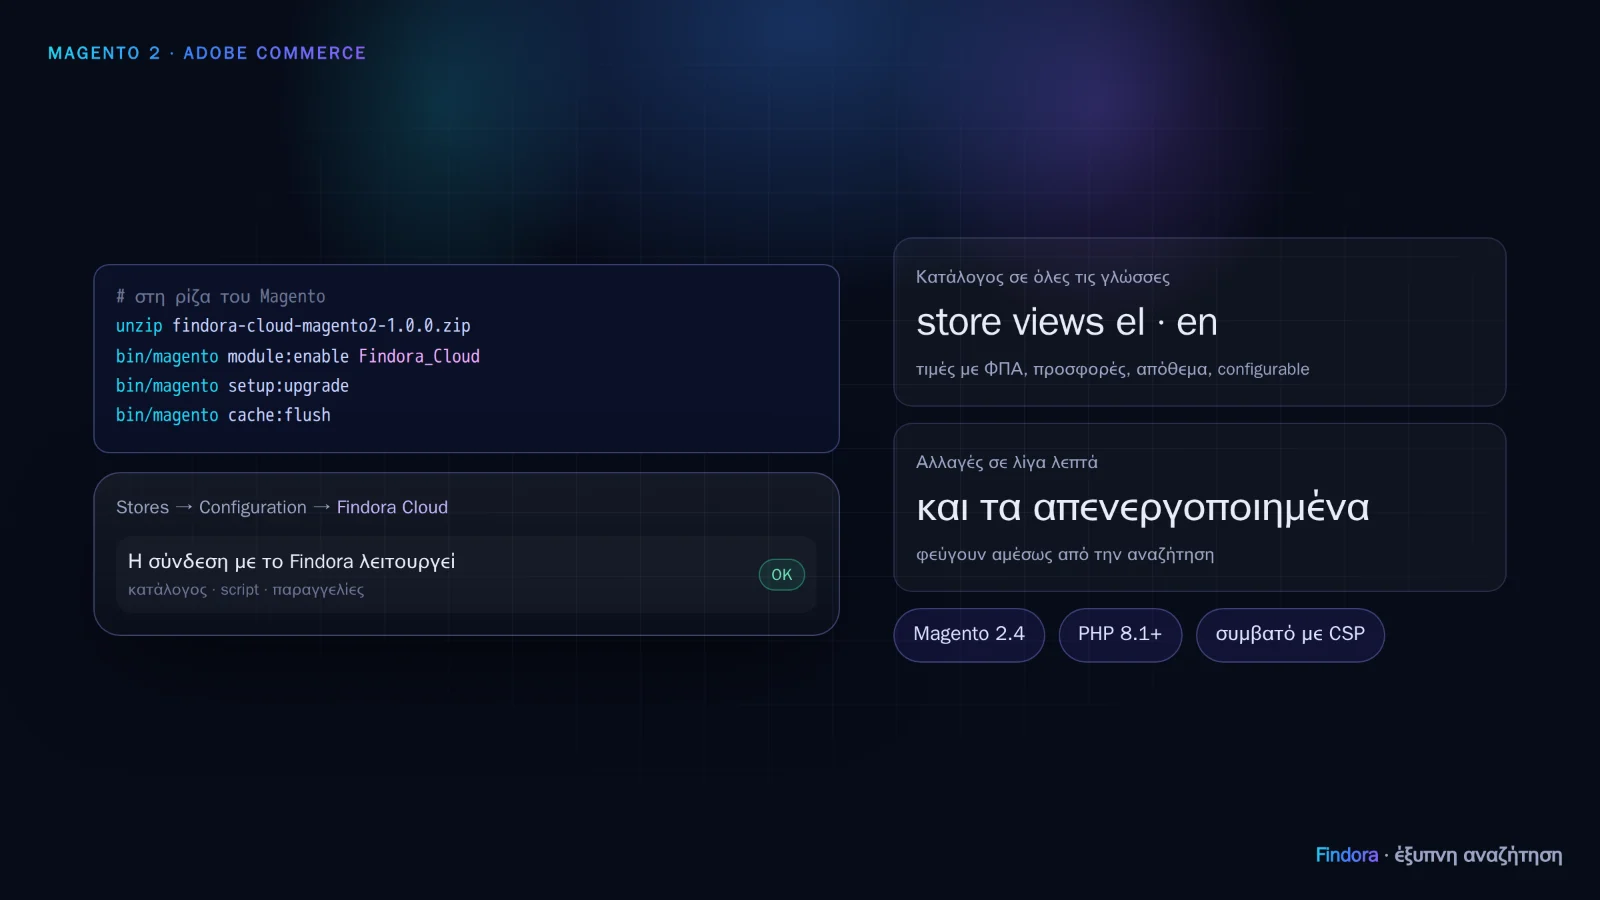Click the 'Stores → Configuration → Findora Cloud' breadcrumb text
Screen dimensions: 1600x900
click(x=282, y=508)
